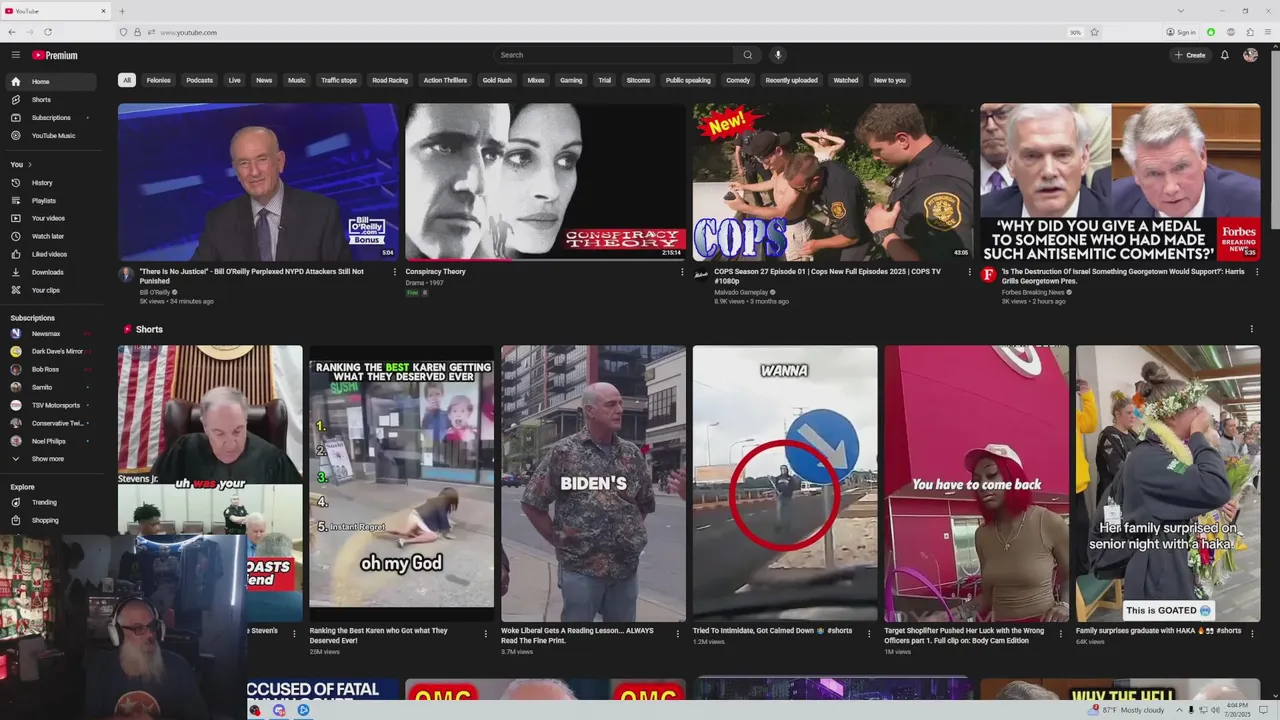This screenshot has height=720, width=1280.
Task: Open the Watch later list
Action: coord(51,236)
